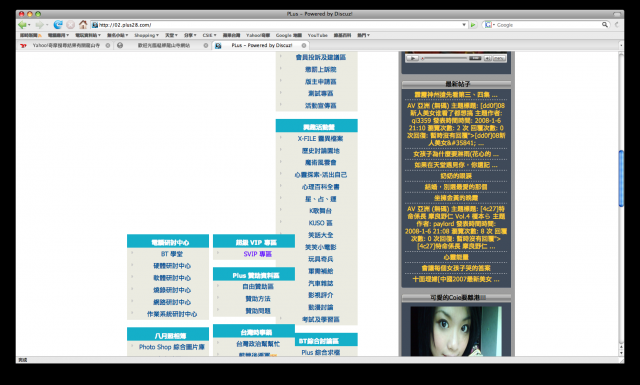640x385 pixels.
Task: Open the 分享 bookmarks folder
Action: [x=190, y=36]
